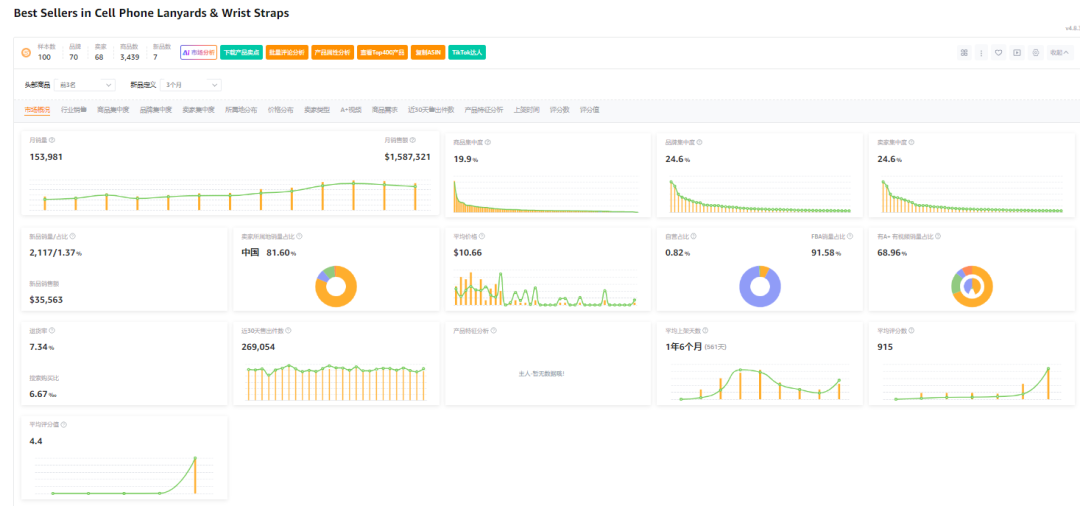Screen dimensions: 1080x506
Task: Switch to the 卖家集中度 tab
Action: tap(198, 109)
